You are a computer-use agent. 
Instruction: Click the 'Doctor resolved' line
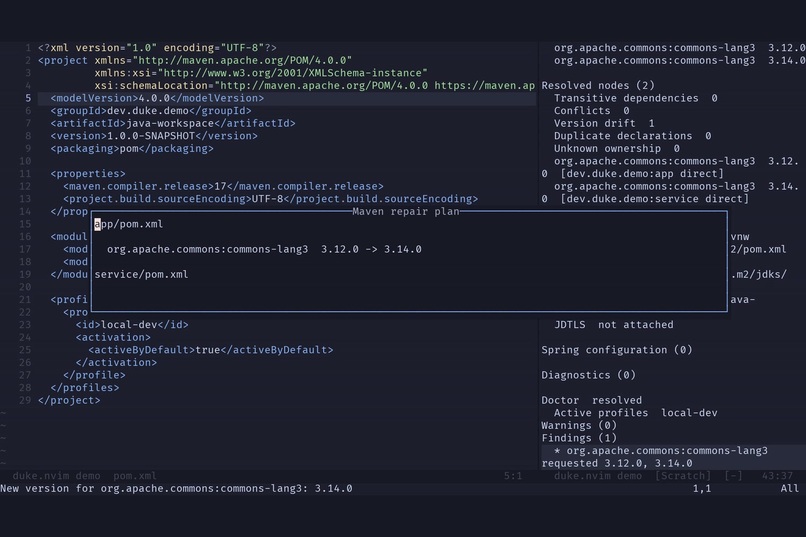(x=592, y=400)
